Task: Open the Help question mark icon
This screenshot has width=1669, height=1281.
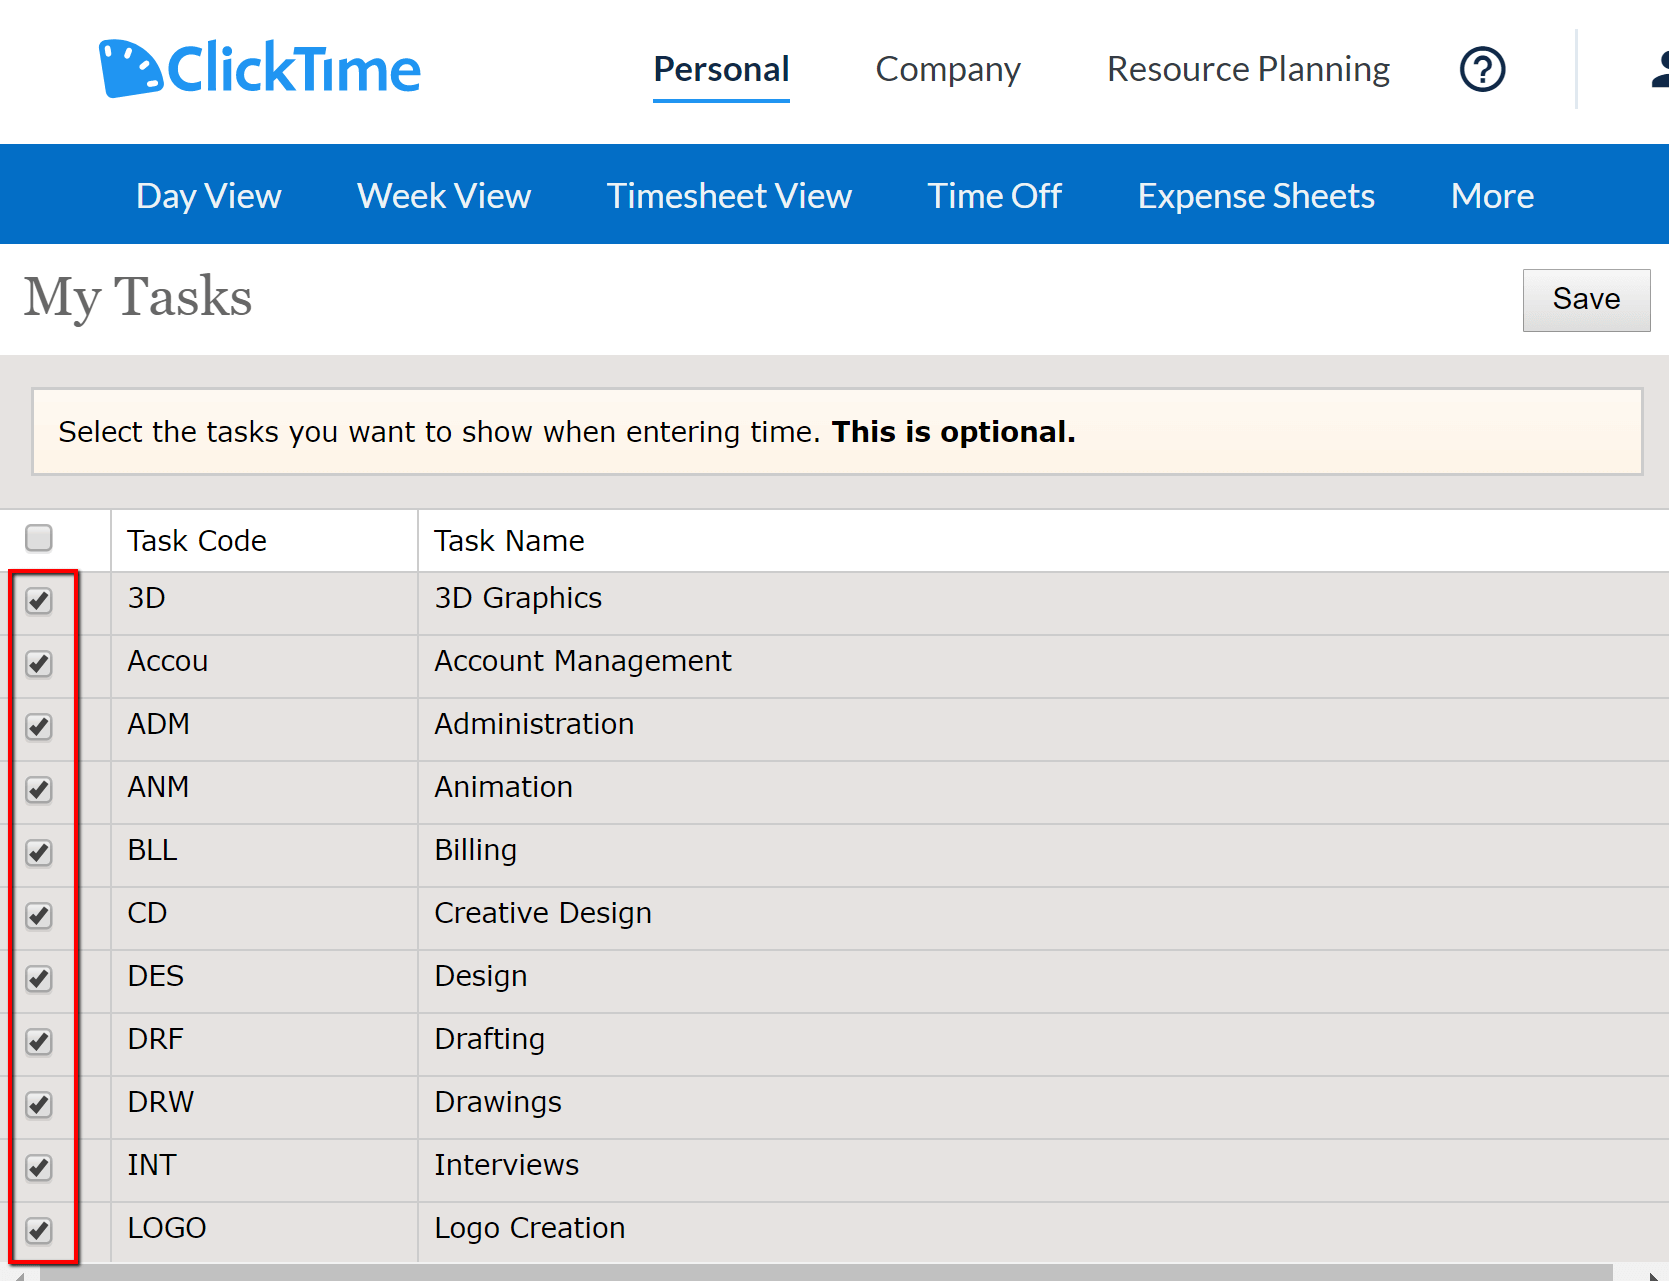Action: pyautogui.click(x=1482, y=69)
